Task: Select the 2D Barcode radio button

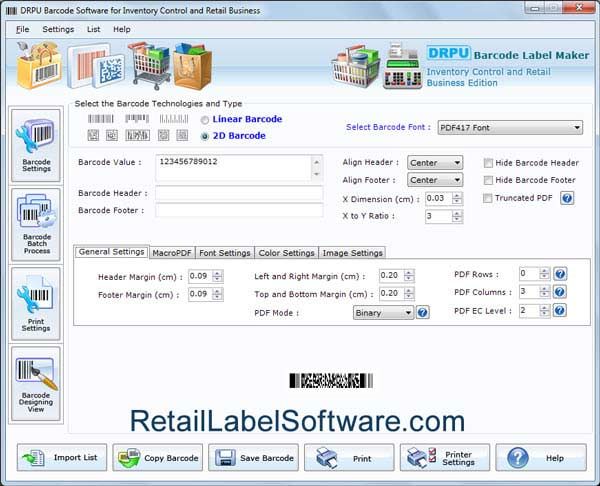Action: (x=205, y=136)
